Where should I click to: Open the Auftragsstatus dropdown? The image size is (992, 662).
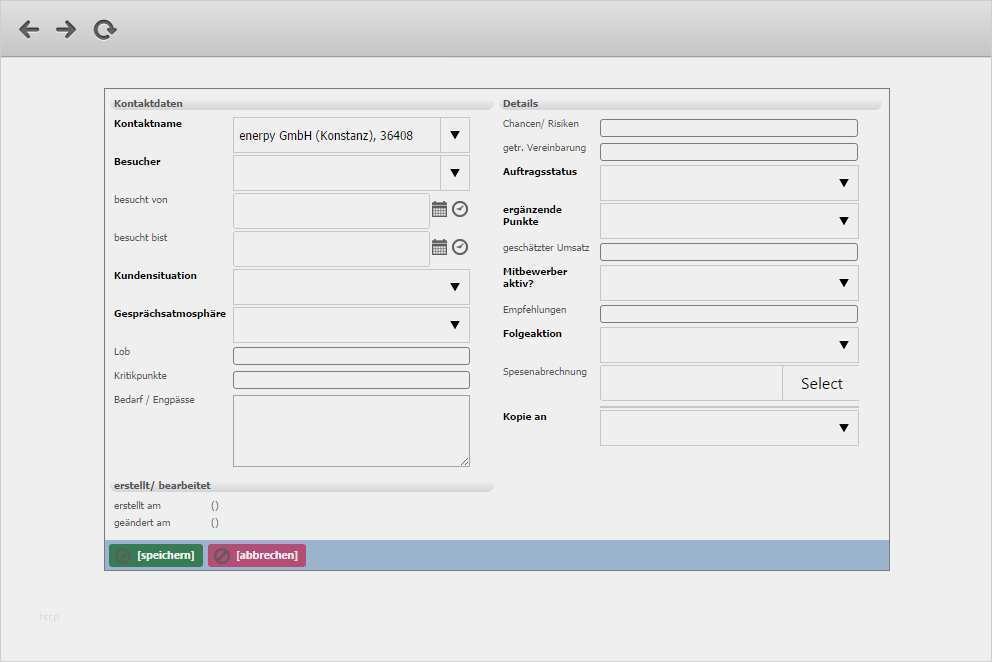tap(729, 183)
